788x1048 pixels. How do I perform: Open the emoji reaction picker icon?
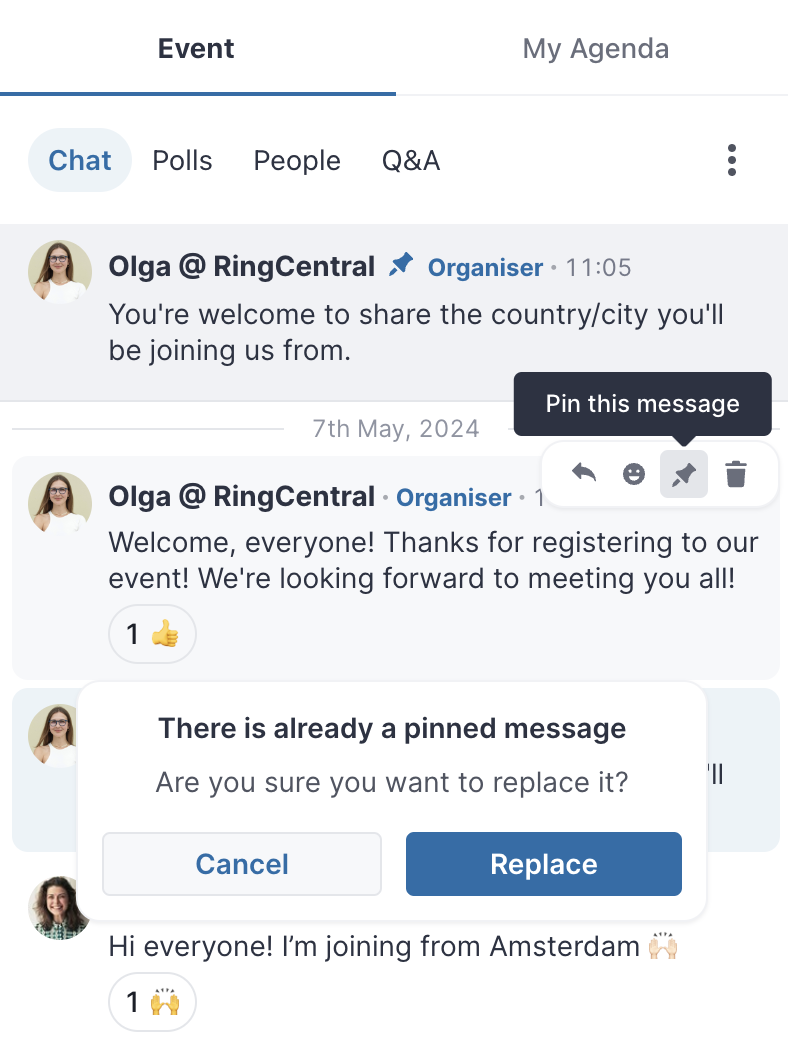634,474
